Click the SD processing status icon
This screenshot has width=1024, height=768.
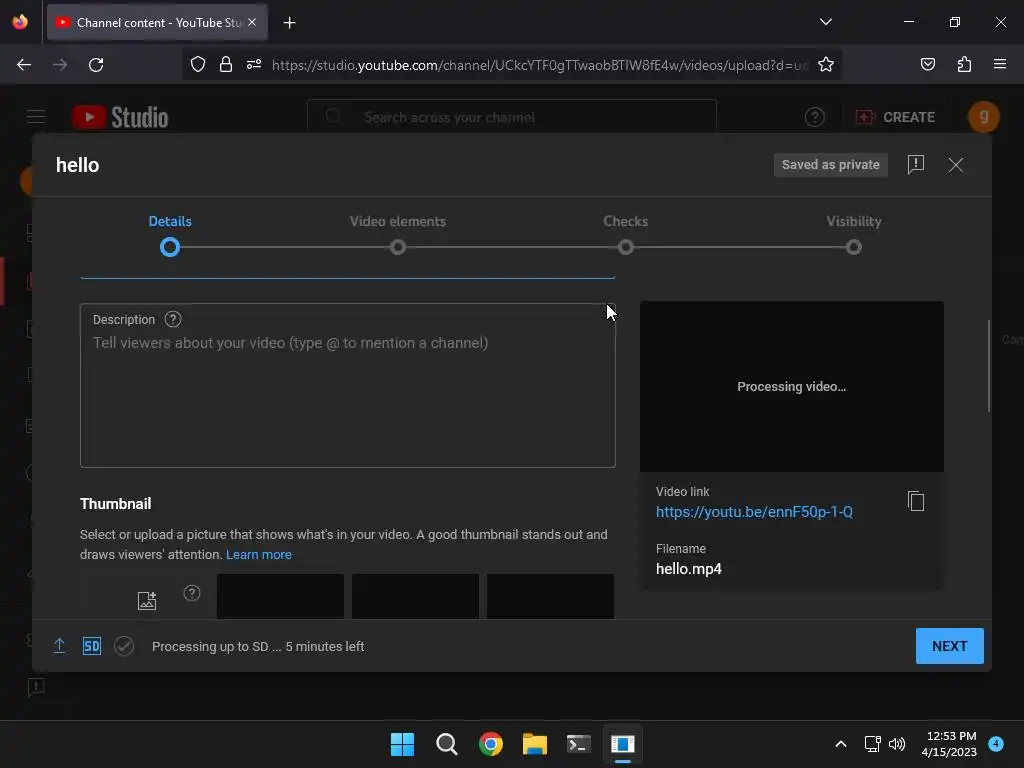(x=91, y=646)
